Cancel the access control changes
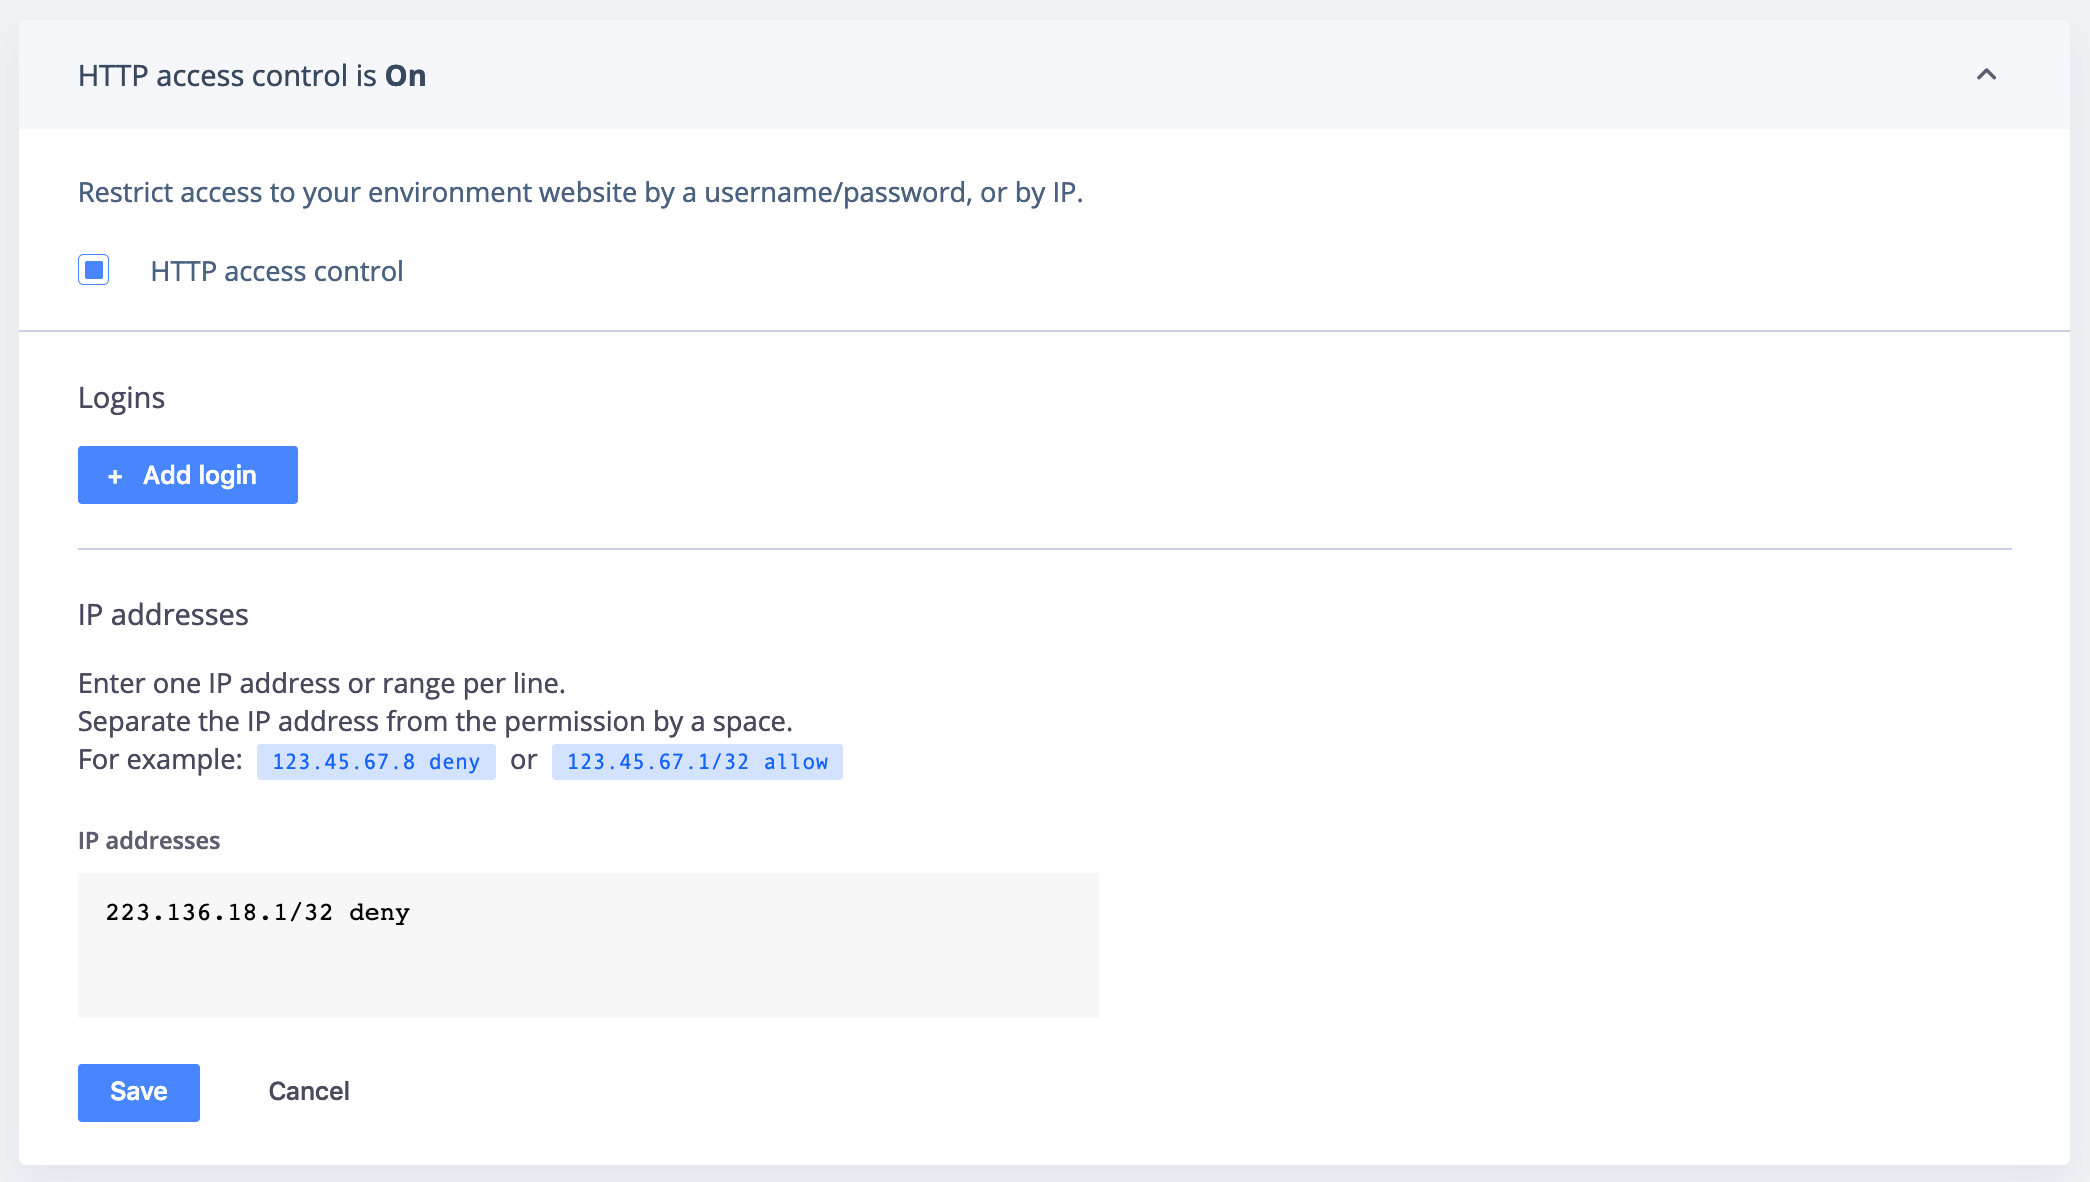 point(308,1092)
